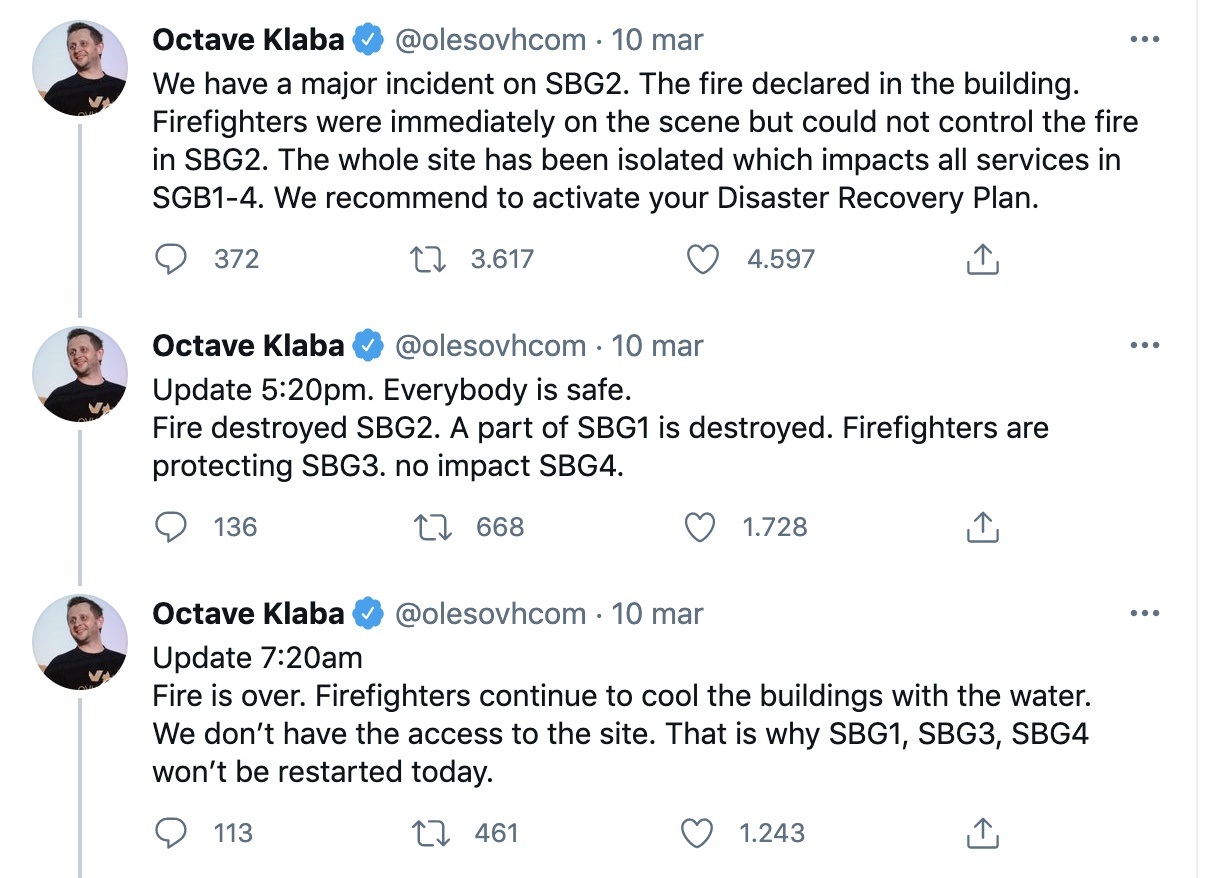Image resolution: width=1220 pixels, height=878 pixels.
Task: Open more options on the 7:20am tweet
Action: coord(1143,613)
